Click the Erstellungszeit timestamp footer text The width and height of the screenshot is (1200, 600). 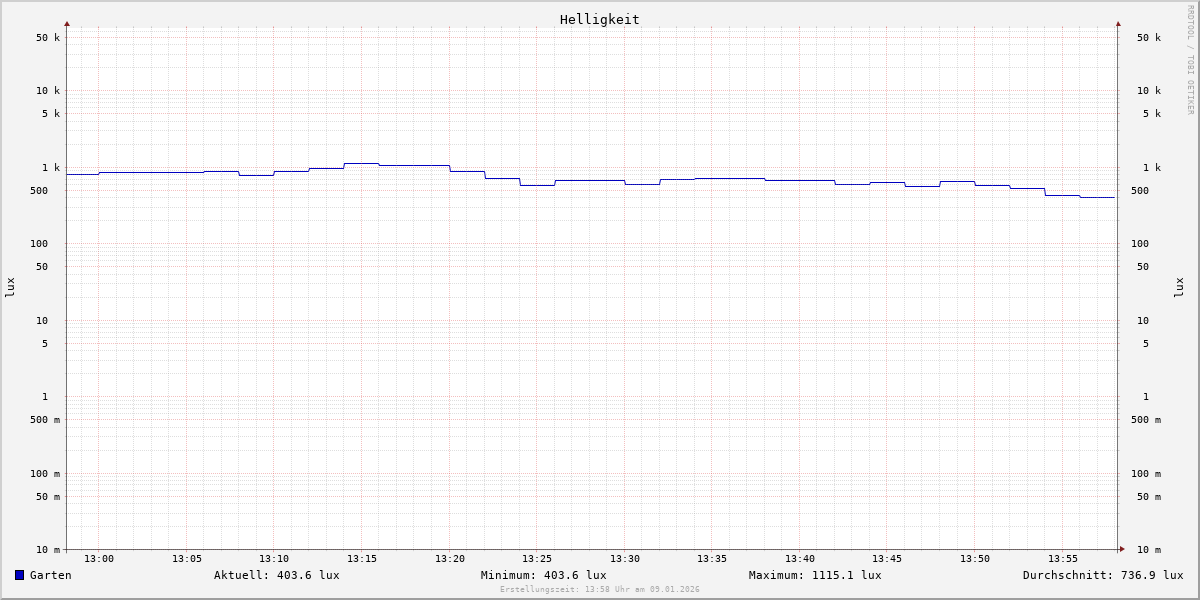pyautogui.click(x=600, y=590)
